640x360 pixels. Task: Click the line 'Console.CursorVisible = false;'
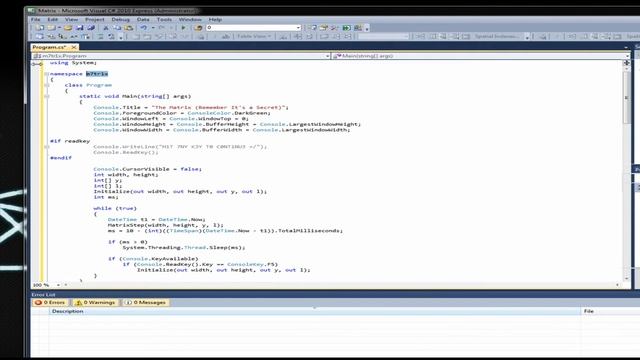147,169
